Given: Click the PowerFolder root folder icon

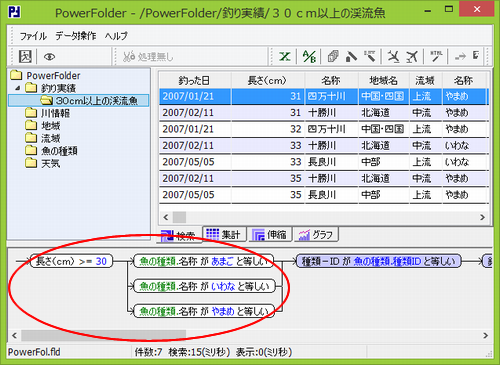Looking at the screenshot, I should (x=16, y=75).
